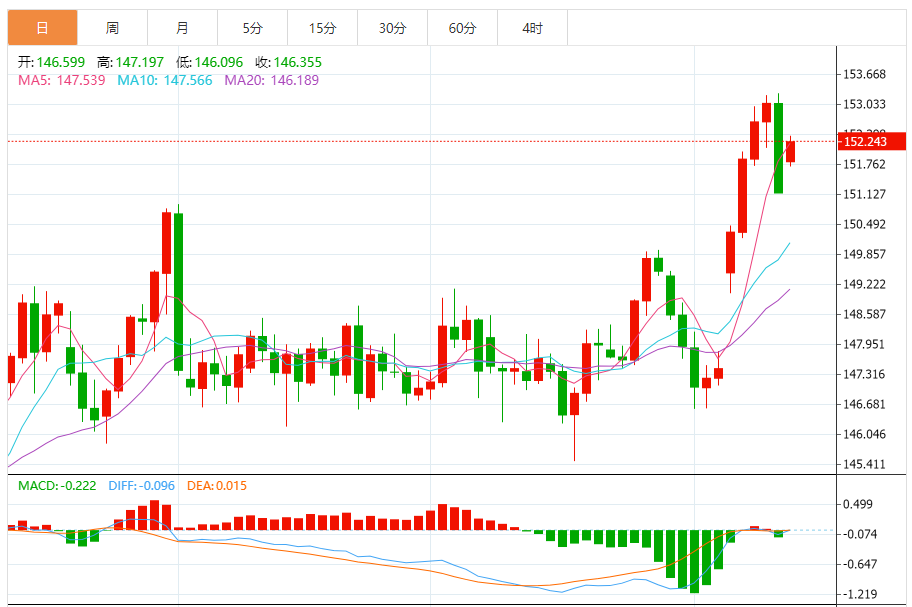Click the red 152.243 current price tag

click(x=866, y=142)
